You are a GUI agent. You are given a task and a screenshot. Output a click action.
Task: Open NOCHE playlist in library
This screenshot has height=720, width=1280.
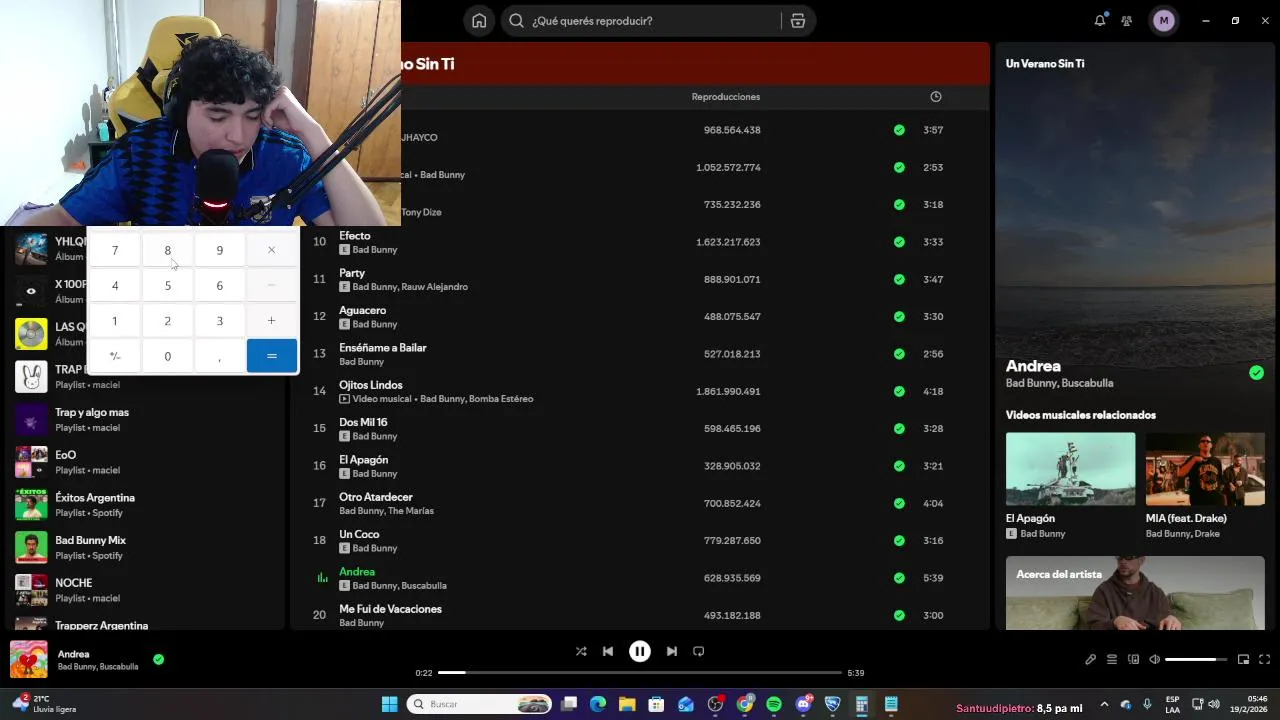(x=145, y=590)
